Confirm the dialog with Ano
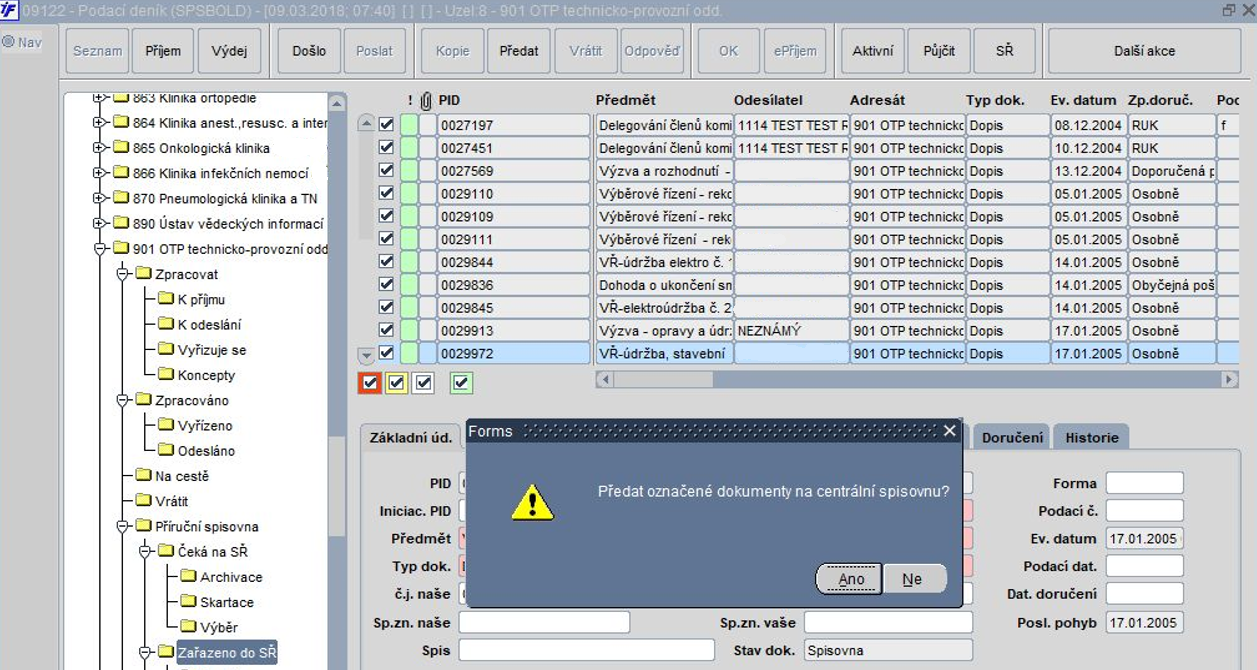The height and width of the screenshot is (670, 1257). 851,579
